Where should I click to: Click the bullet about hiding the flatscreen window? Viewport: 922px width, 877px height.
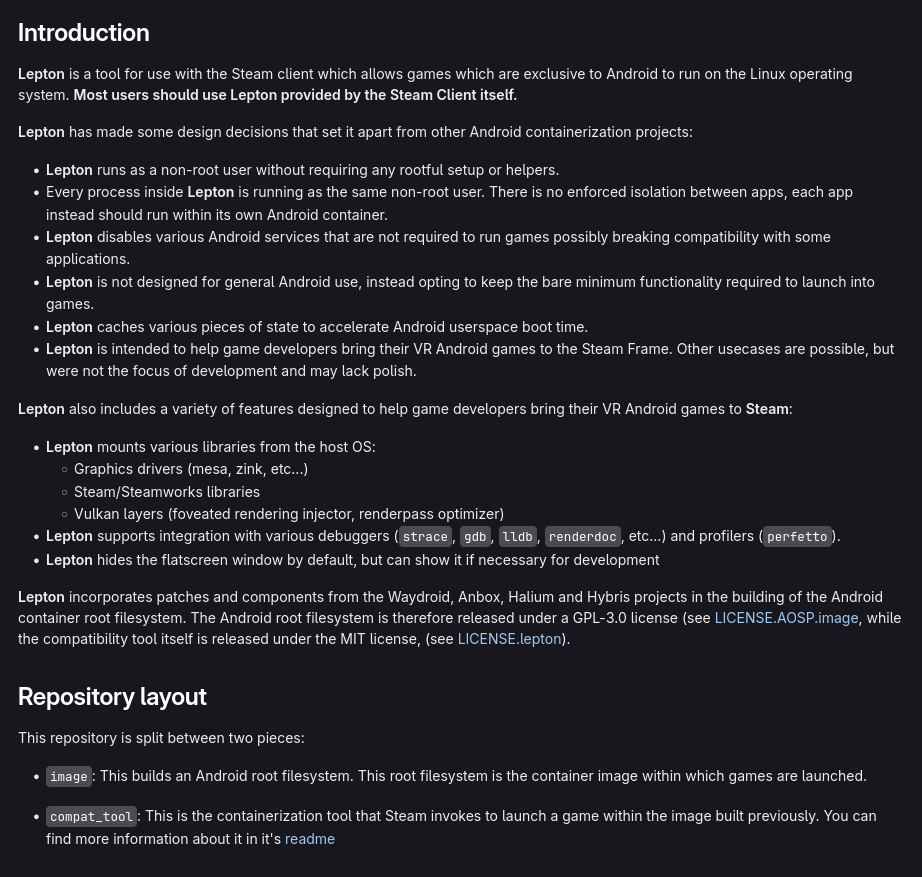(x=353, y=560)
